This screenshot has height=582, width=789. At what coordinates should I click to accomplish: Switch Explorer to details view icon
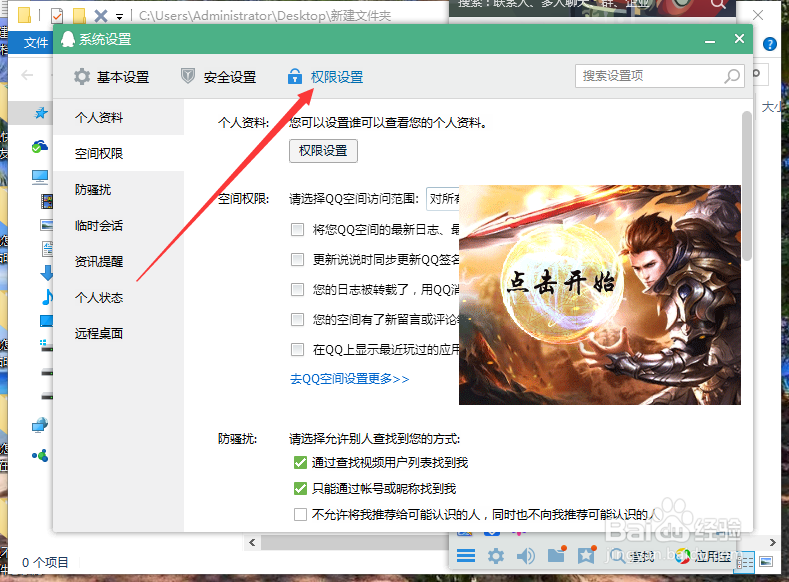point(745,562)
